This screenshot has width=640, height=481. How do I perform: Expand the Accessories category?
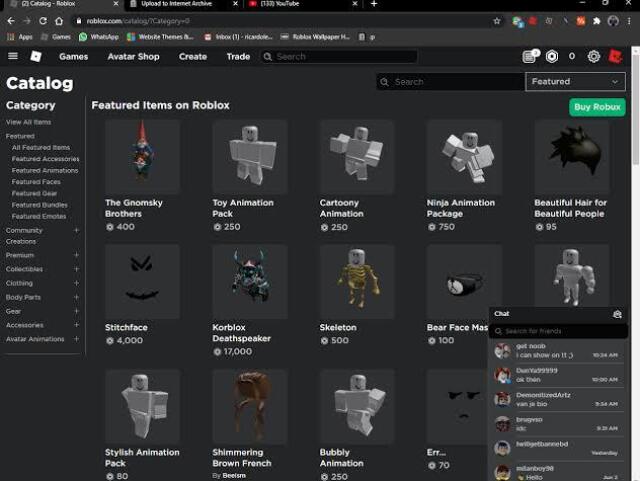coord(76,325)
